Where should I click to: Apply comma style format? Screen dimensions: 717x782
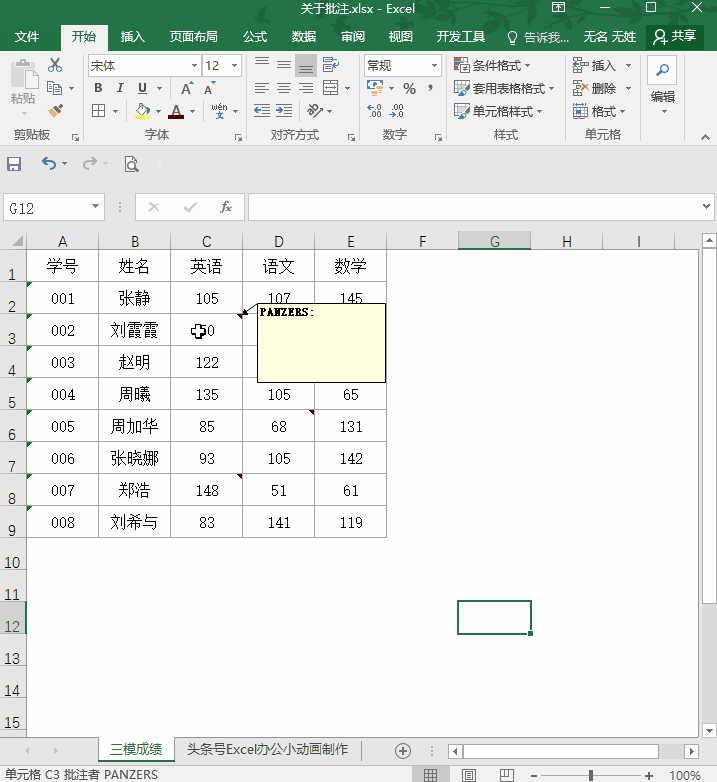(430, 88)
